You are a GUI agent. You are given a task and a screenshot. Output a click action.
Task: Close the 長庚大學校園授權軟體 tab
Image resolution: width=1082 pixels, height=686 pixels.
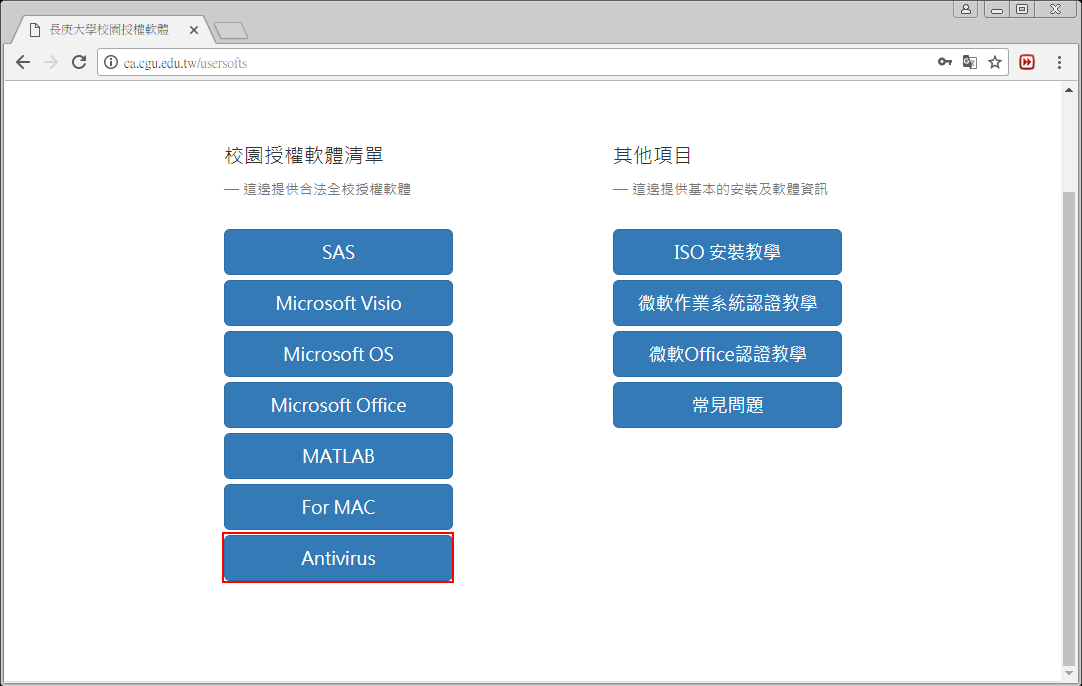click(x=194, y=30)
